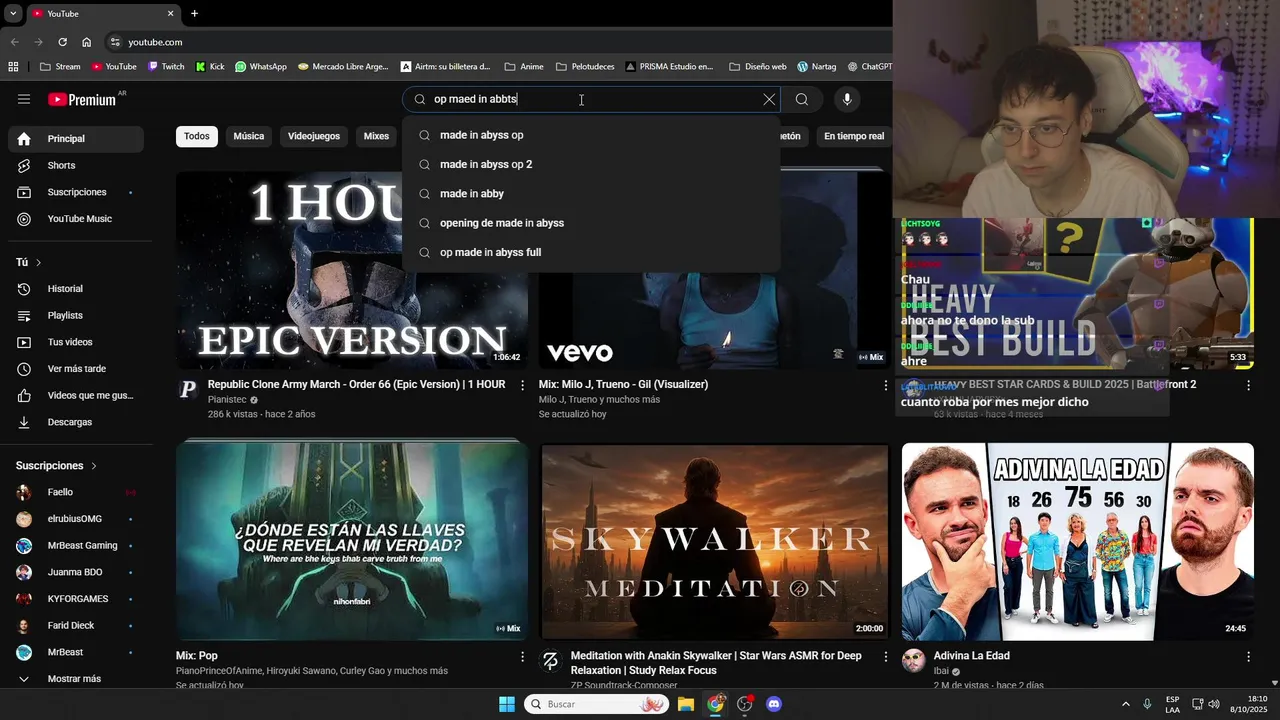Open Principal in the sidebar
1280x720 pixels.
pos(76,139)
